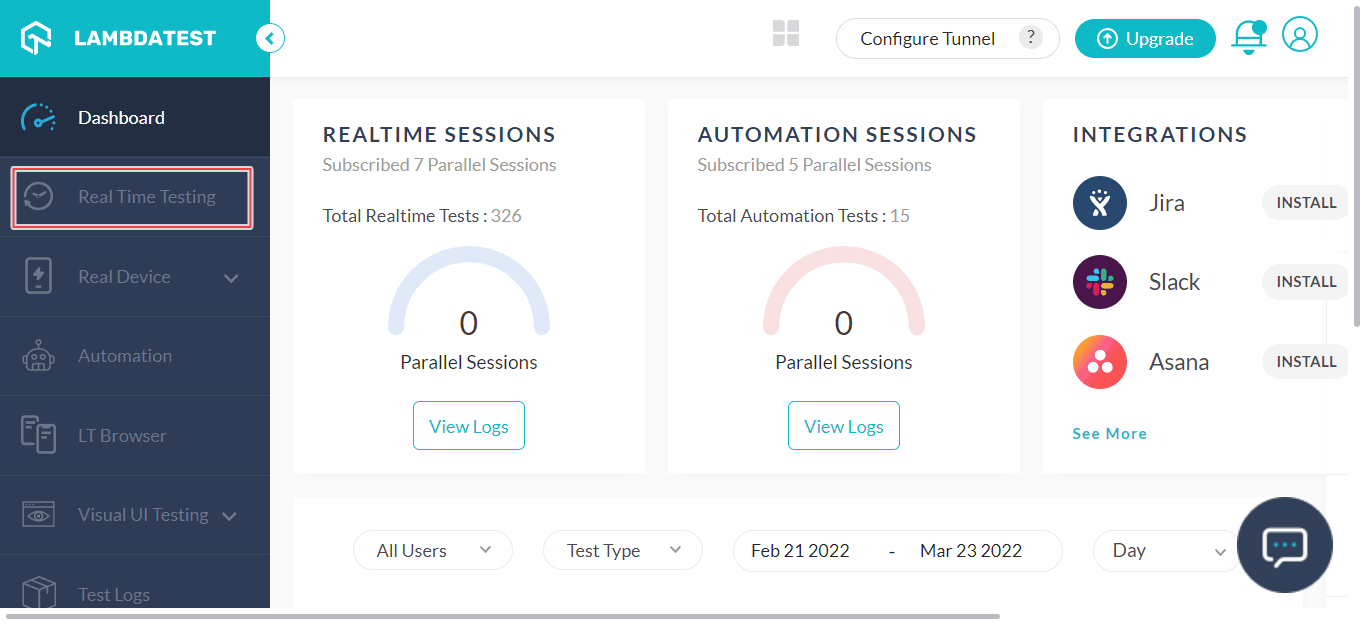Open the Day interval dropdown
Viewport: 1366px width, 625px height.
pyautogui.click(x=1168, y=550)
